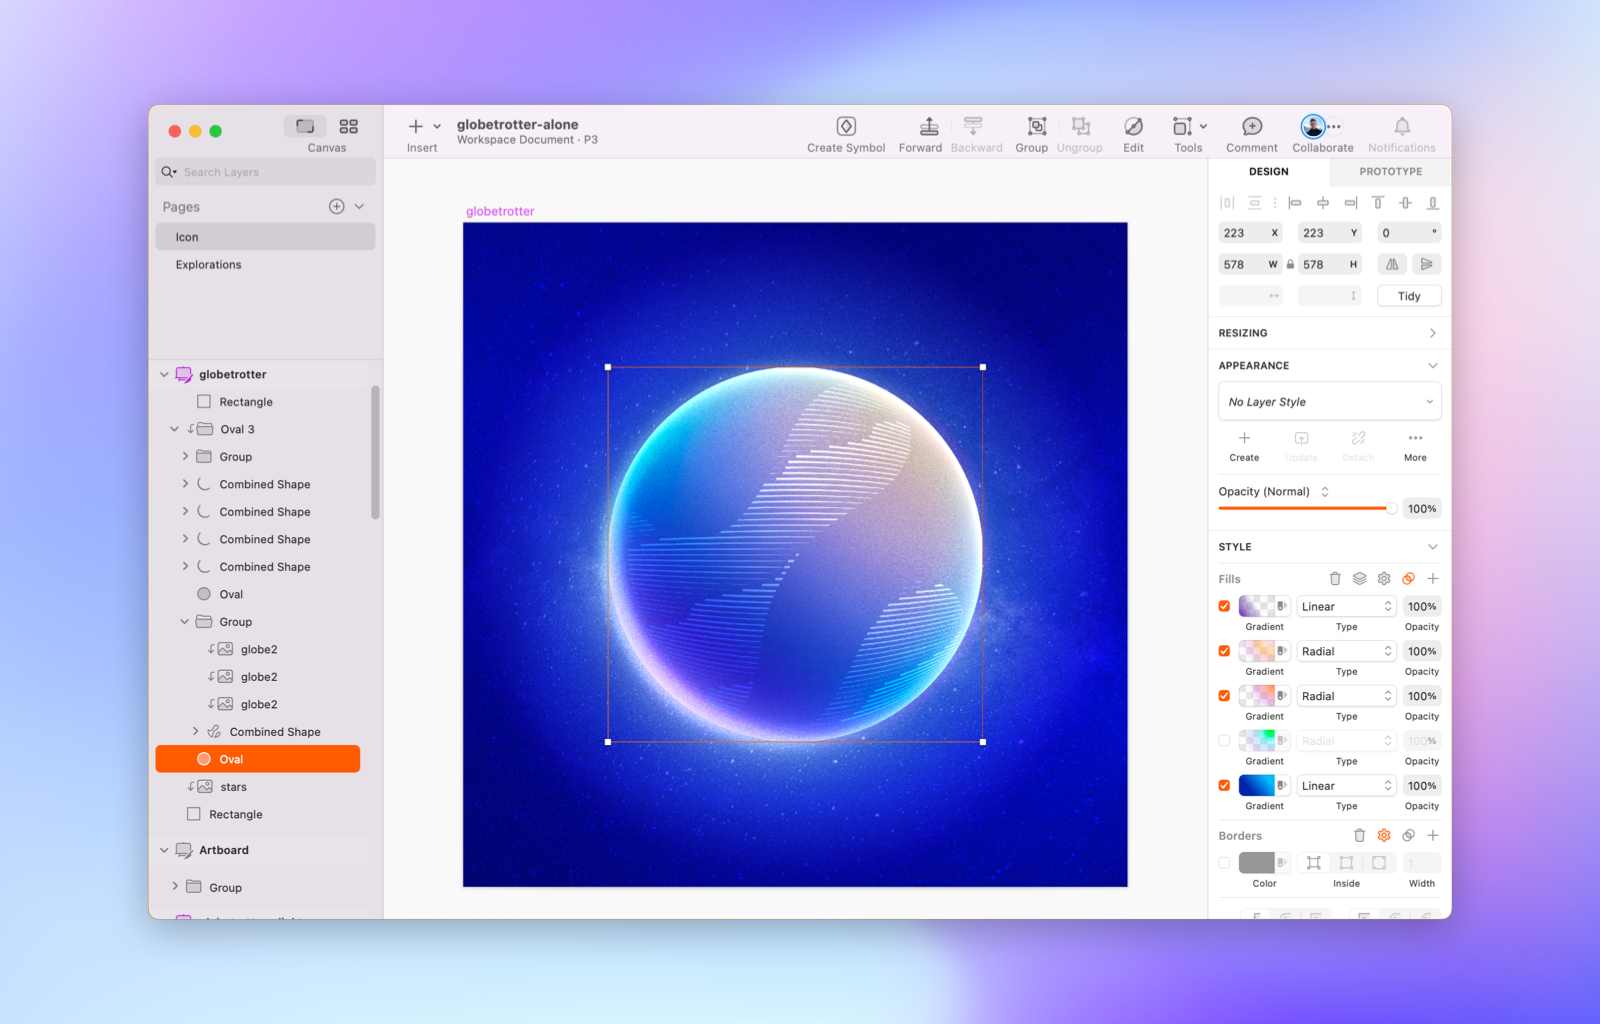Open the first fill's Linear type dropdown
Viewport: 1600px width, 1024px height.
tap(1346, 606)
